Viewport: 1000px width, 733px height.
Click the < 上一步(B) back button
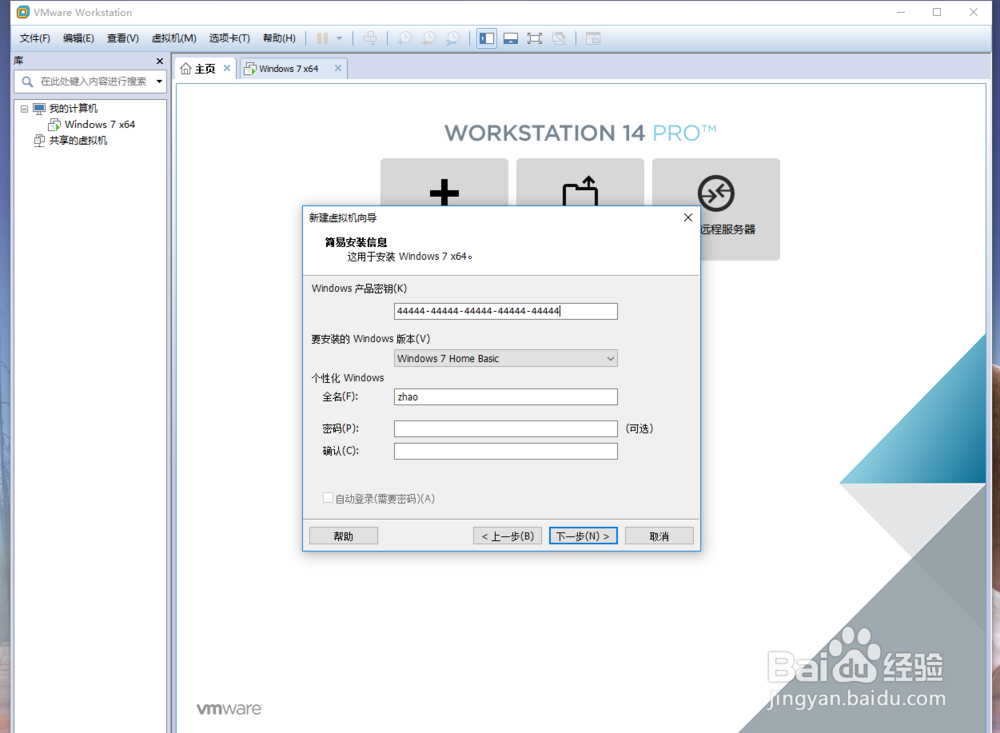tap(508, 536)
